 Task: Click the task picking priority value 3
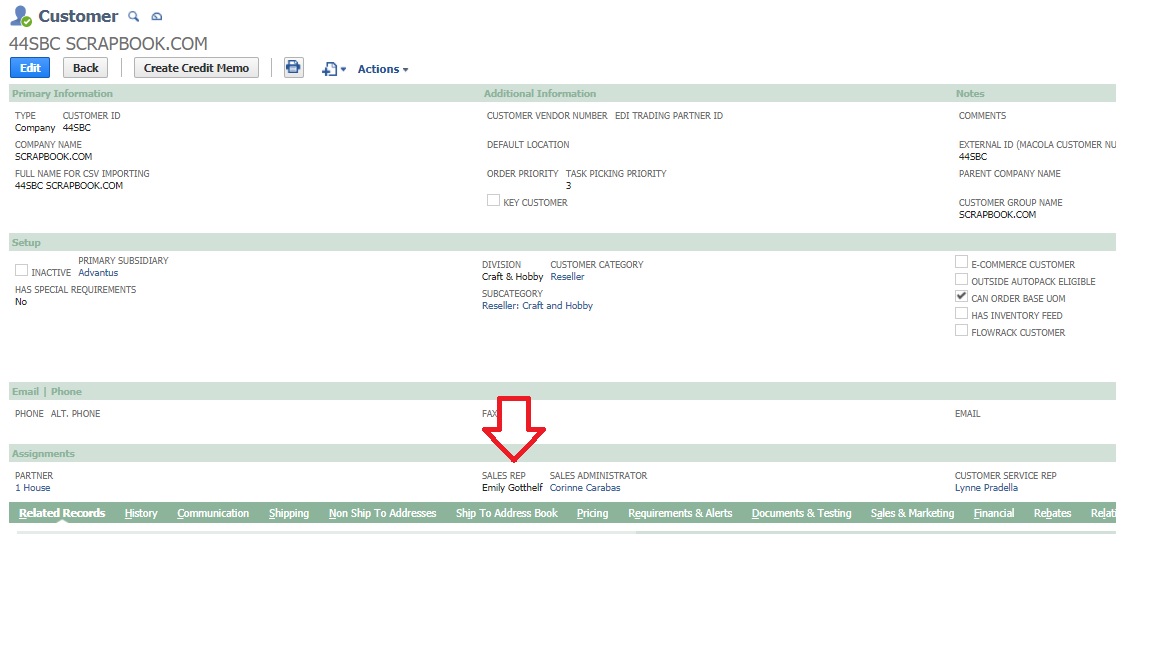pyautogui.click(x=568, y=186)
